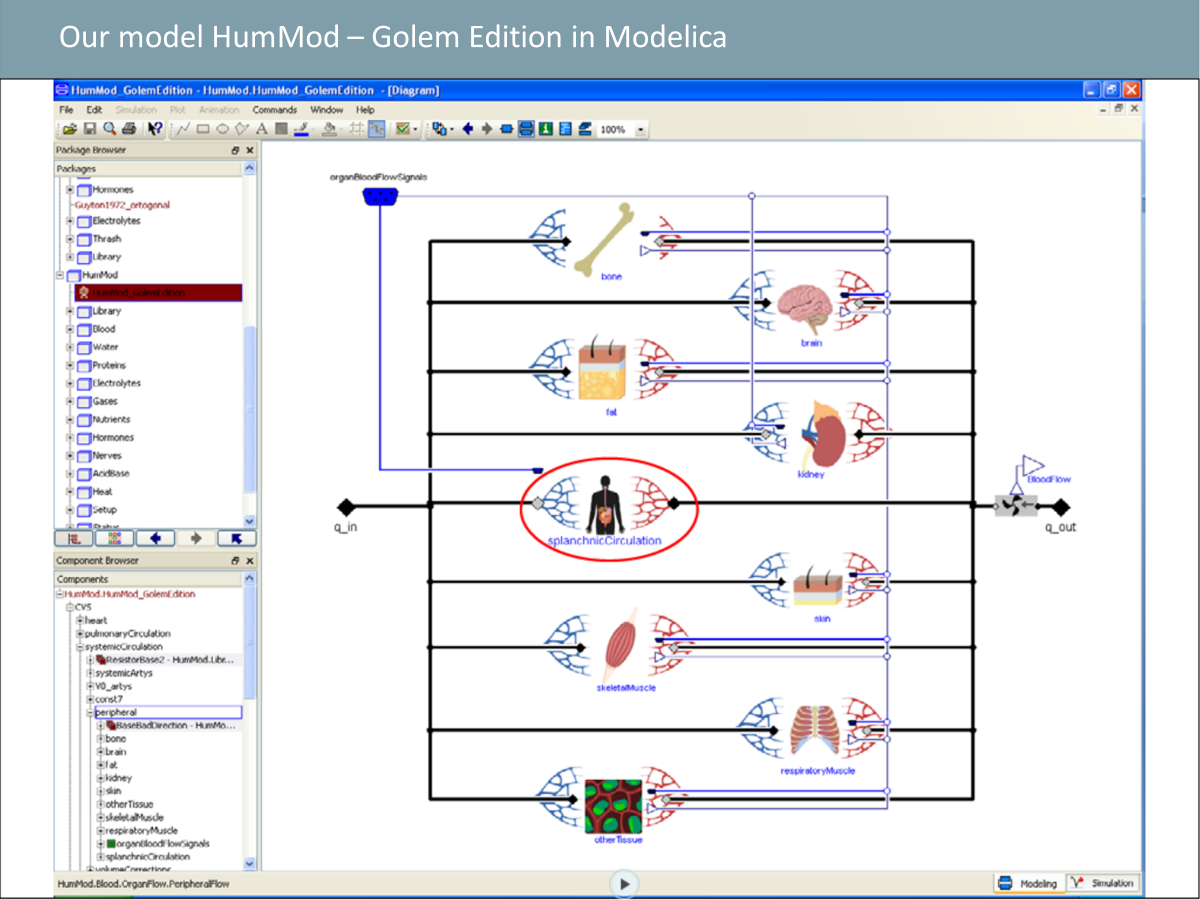Click the Save diskette icon

point(88,129)
